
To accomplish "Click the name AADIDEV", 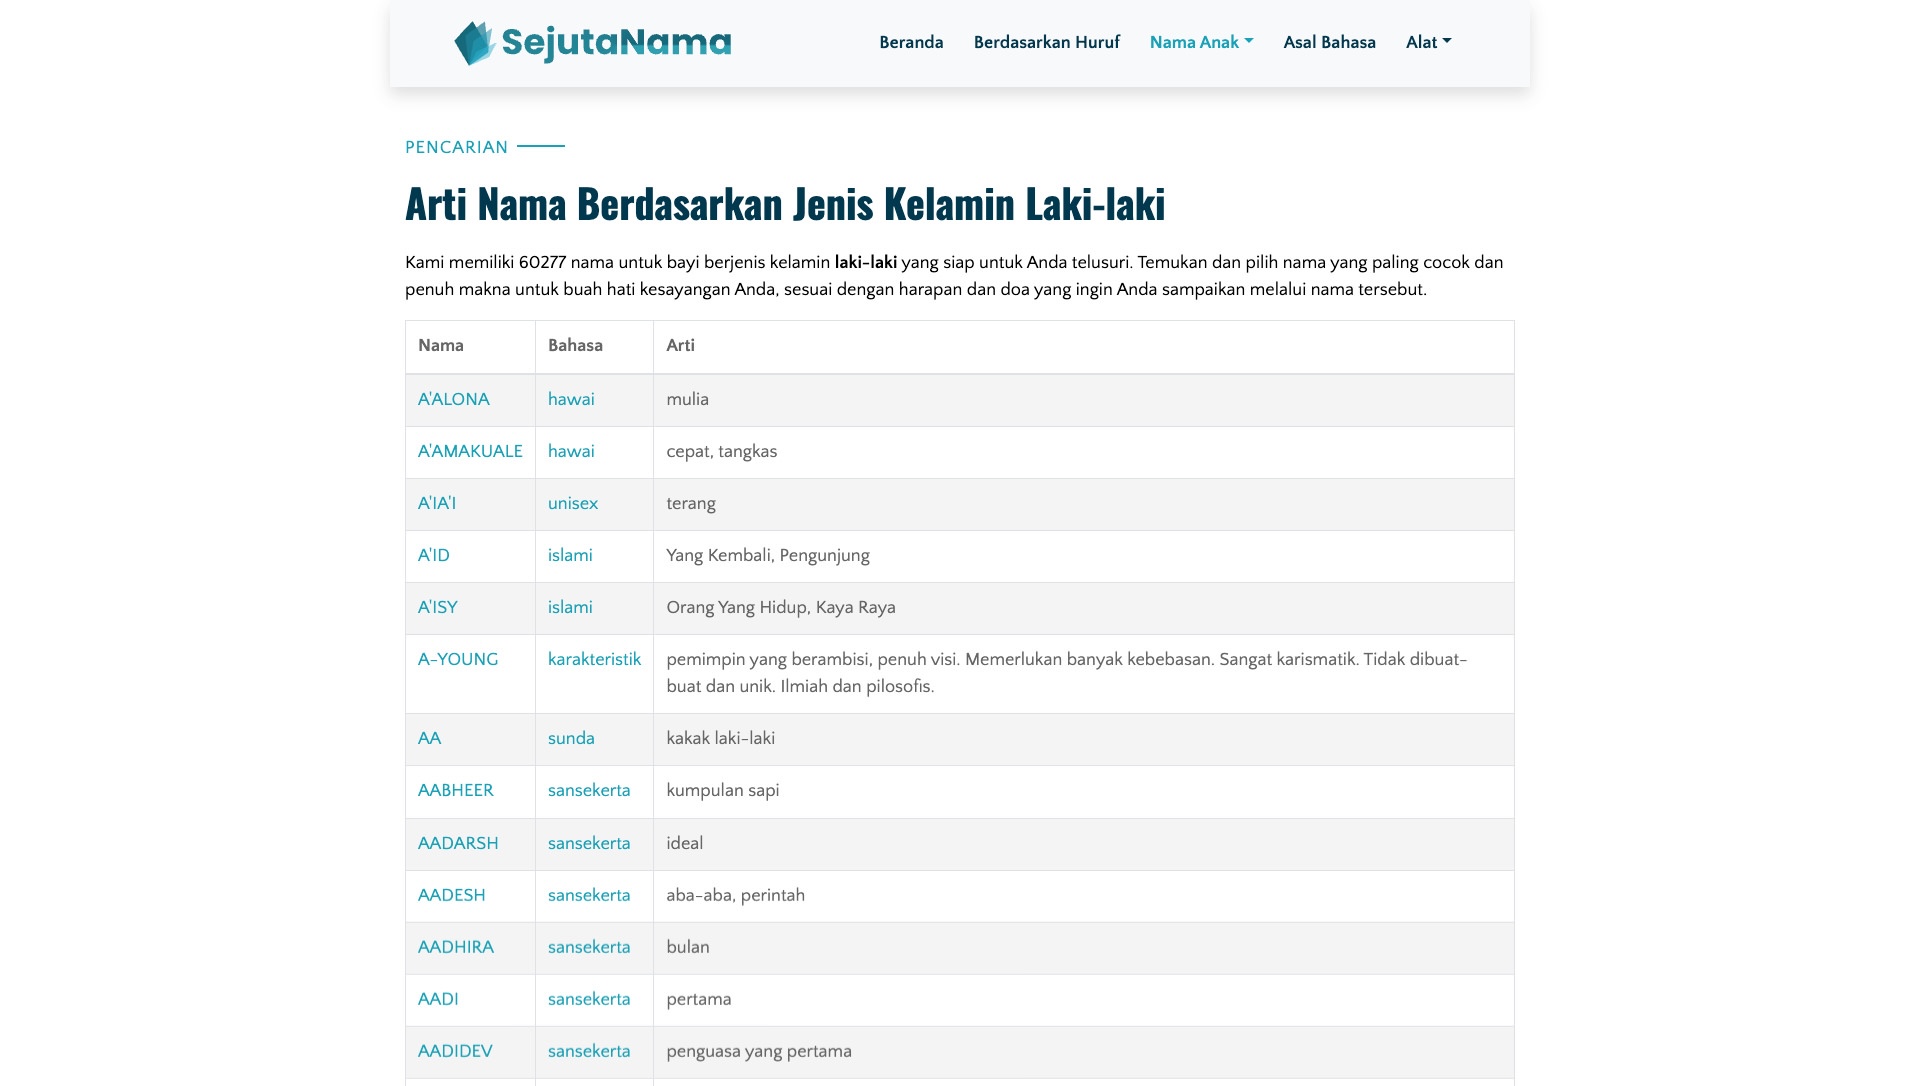I will point(455,1052).
